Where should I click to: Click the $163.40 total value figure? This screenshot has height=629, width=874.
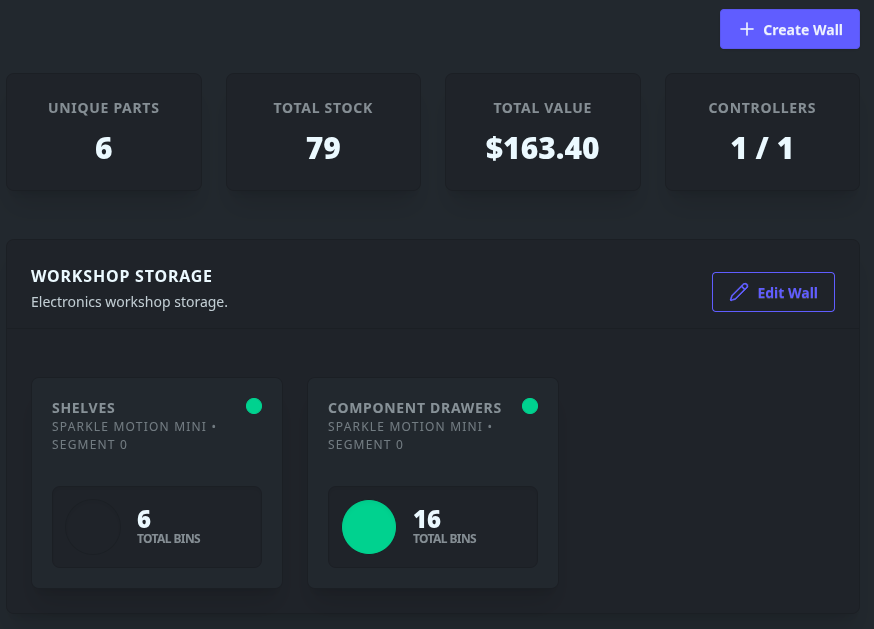coord(542,149)
